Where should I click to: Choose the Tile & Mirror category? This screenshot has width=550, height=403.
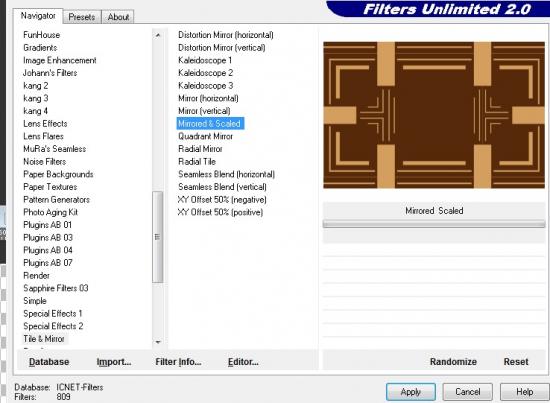point(44,339)
